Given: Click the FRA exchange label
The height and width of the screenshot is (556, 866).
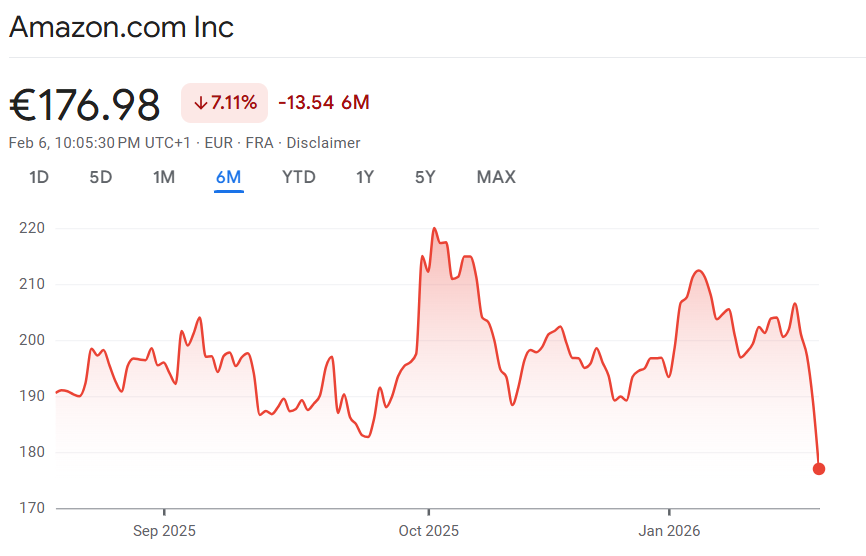Looking at the screenshot, I should coord(259,143).
